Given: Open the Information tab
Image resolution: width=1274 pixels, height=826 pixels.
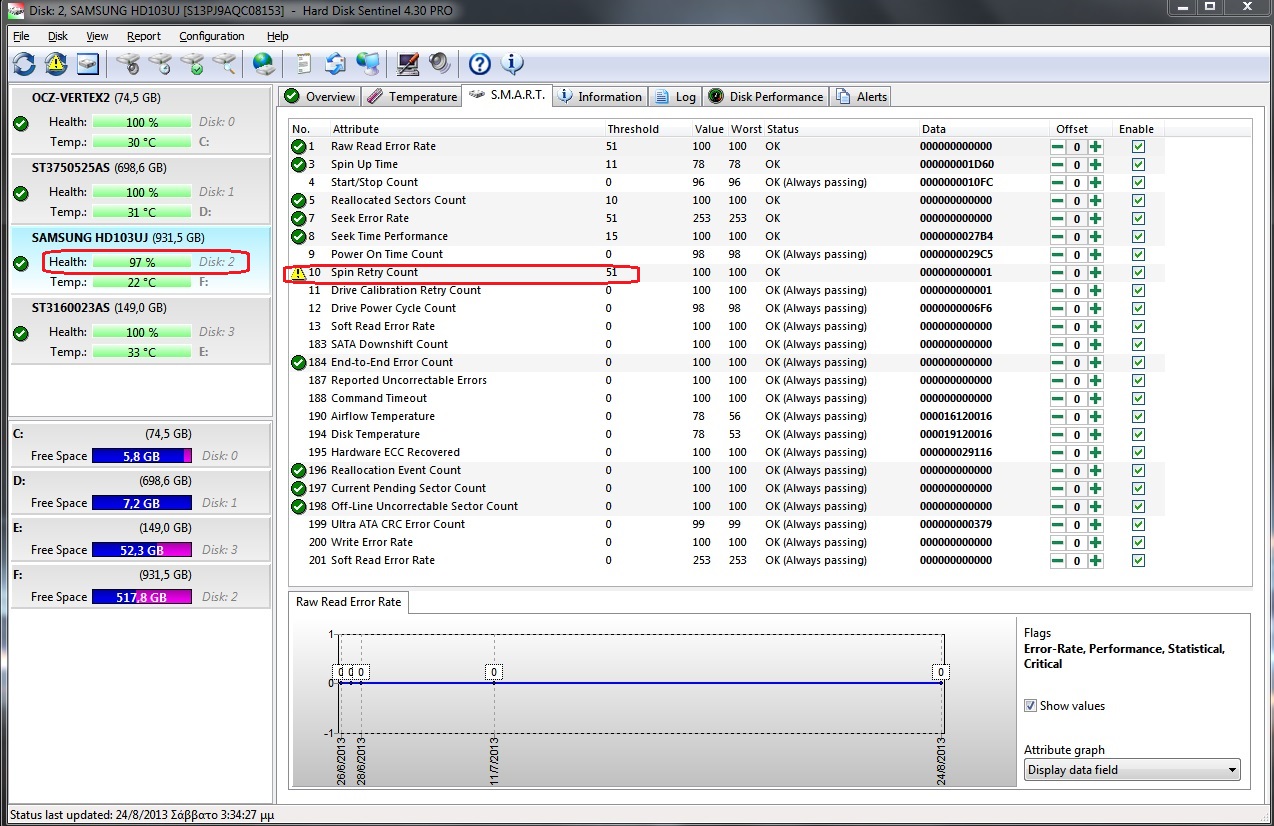Looking at the screenshot, I should 600,96.
